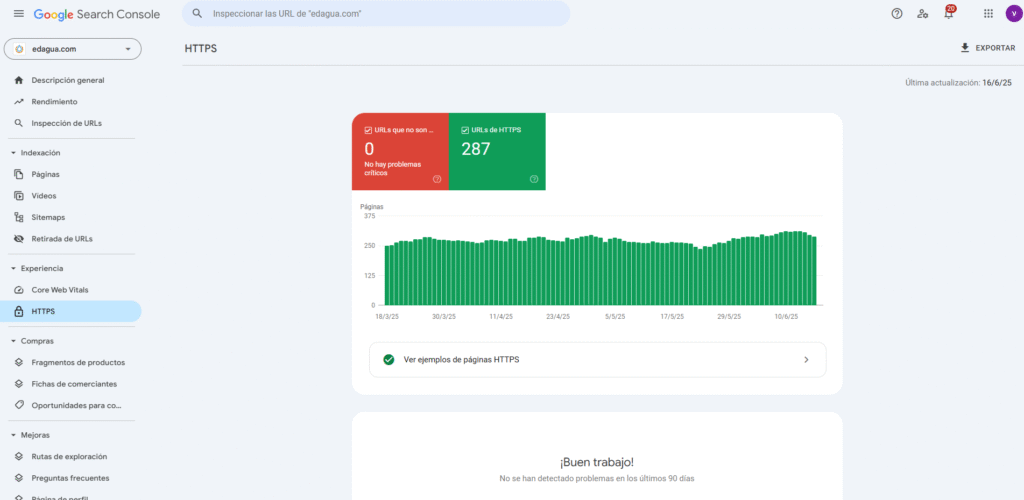The width and height of the screenshot is (1024, 500).
Task: Toggle the 'URLs que no son' checkbox
Action: click(x=368, y=130)
